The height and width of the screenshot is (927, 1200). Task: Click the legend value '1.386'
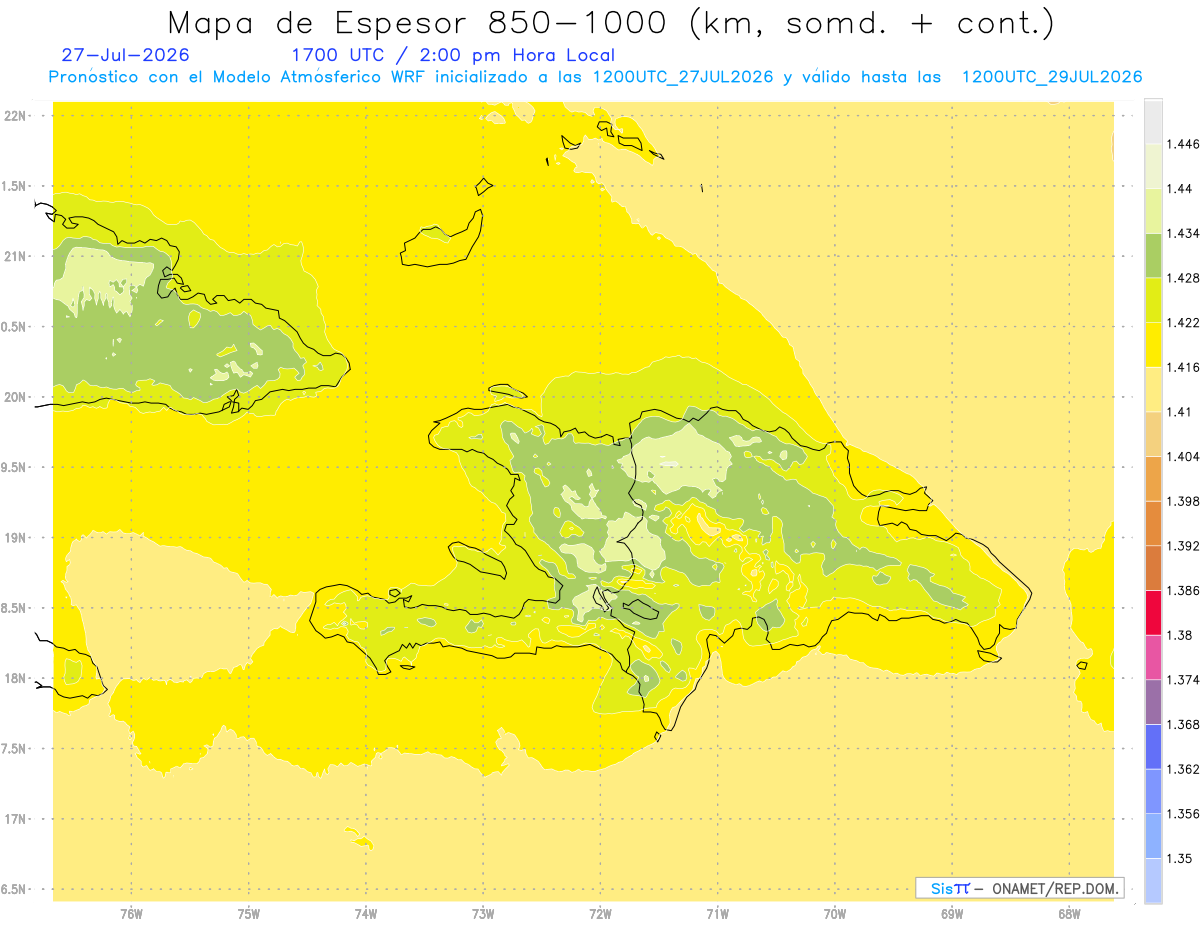(1184, 590)
